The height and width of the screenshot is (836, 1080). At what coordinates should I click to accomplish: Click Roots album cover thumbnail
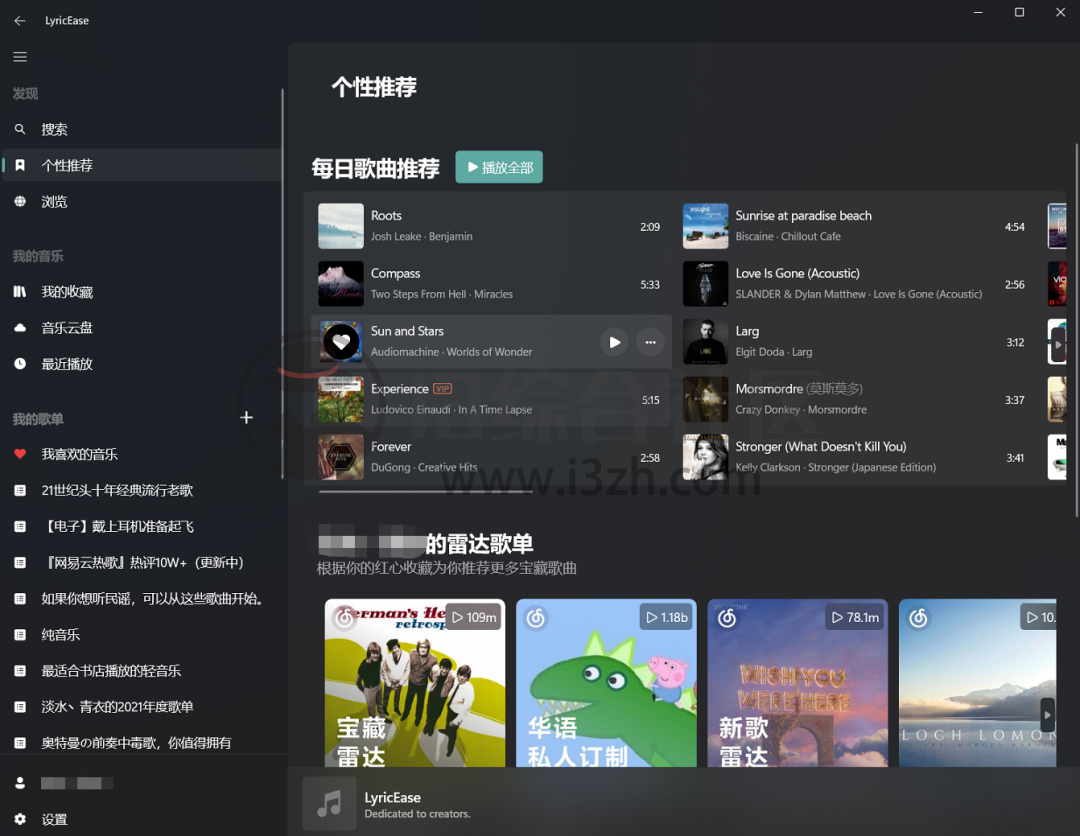(x=341, y=226)
